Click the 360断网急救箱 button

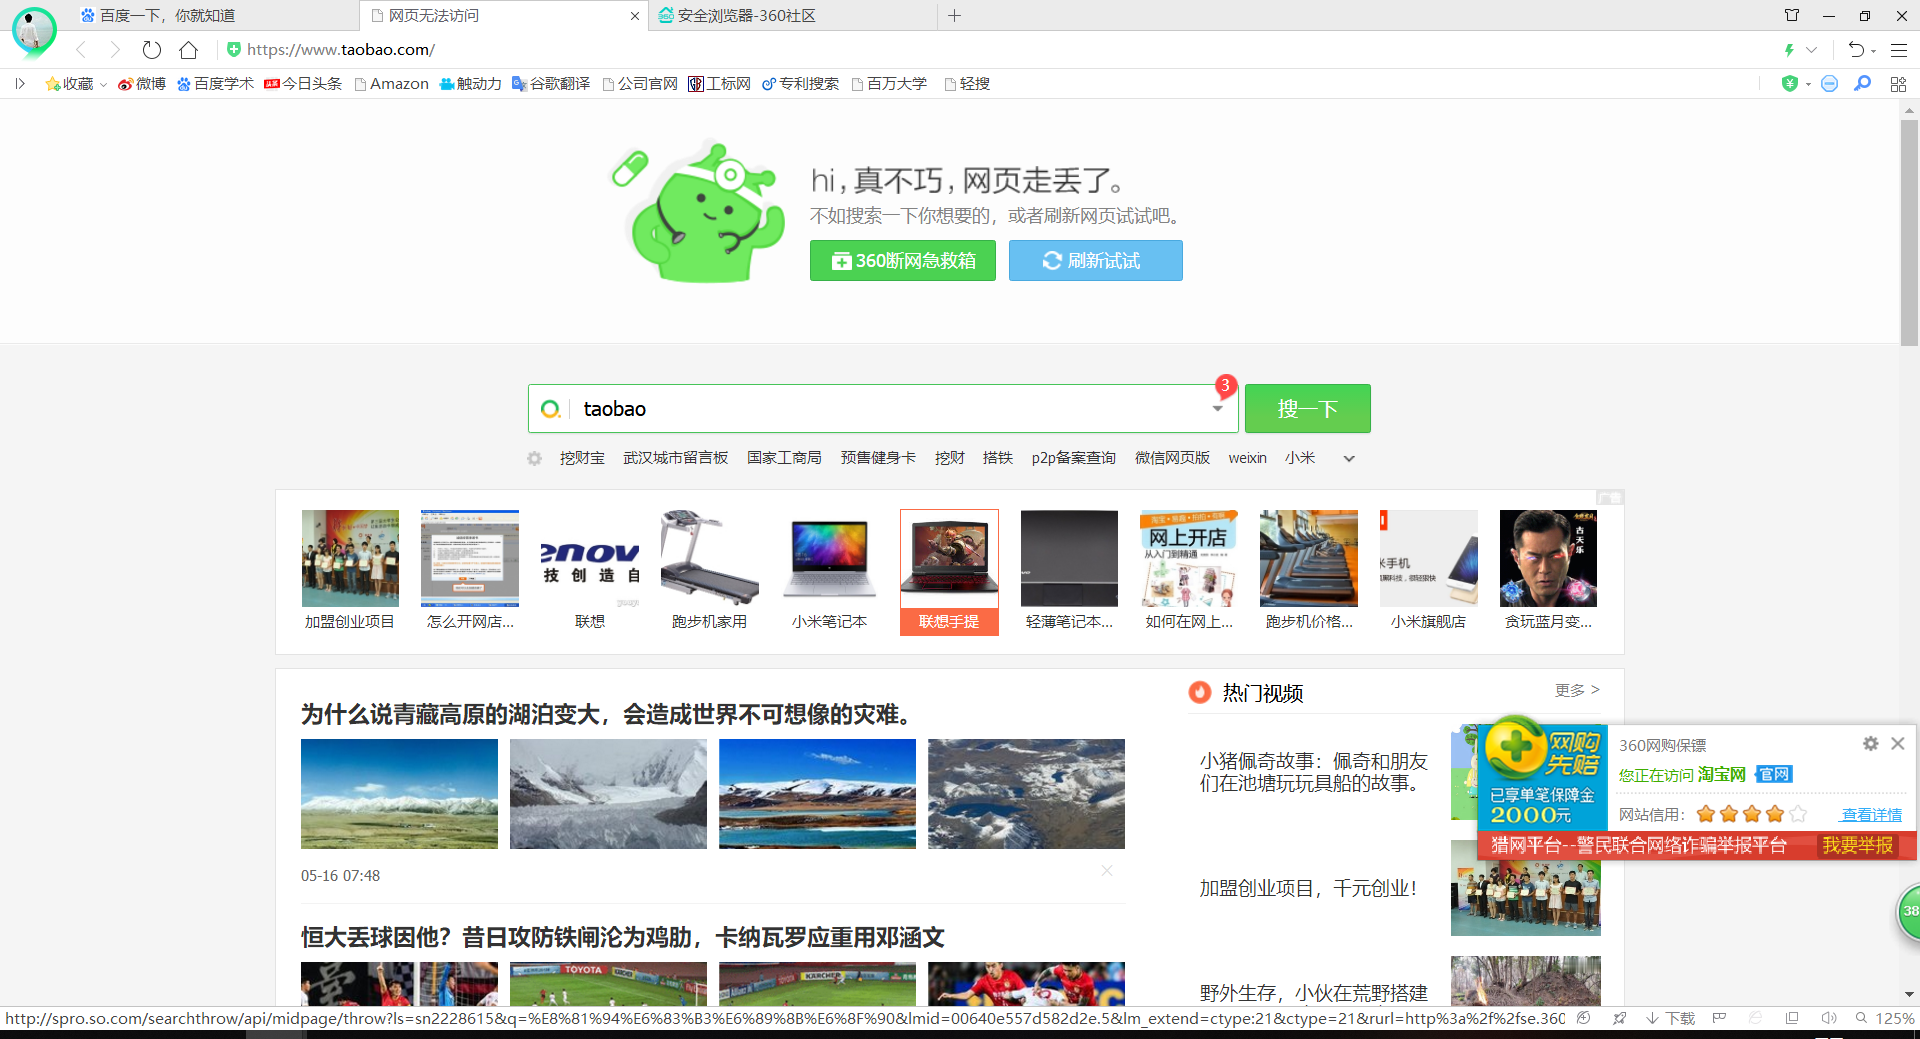(x=903, y=260)
